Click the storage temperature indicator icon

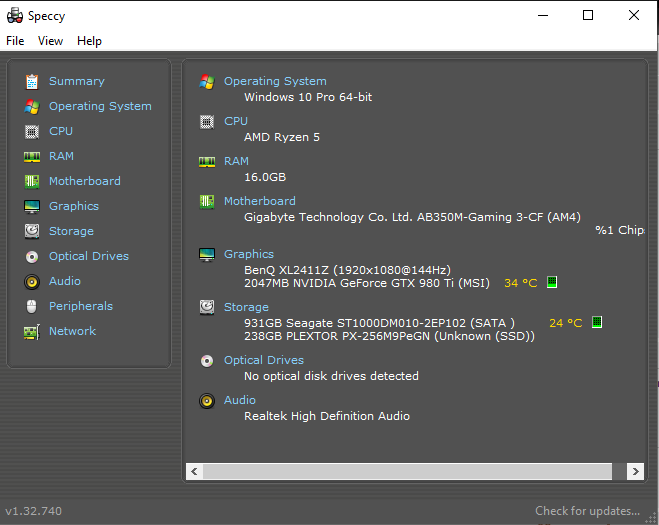click(597, 323)
